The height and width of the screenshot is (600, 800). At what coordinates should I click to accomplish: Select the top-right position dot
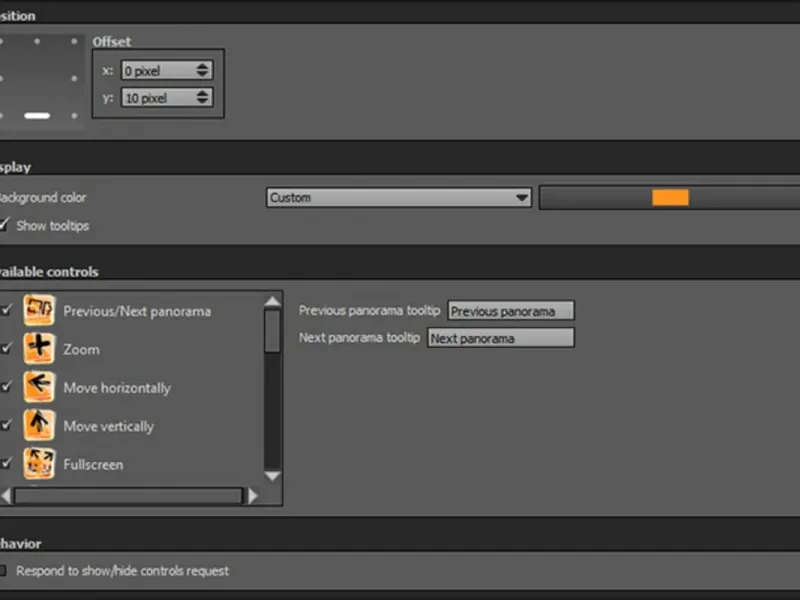[x=74, y=41]
